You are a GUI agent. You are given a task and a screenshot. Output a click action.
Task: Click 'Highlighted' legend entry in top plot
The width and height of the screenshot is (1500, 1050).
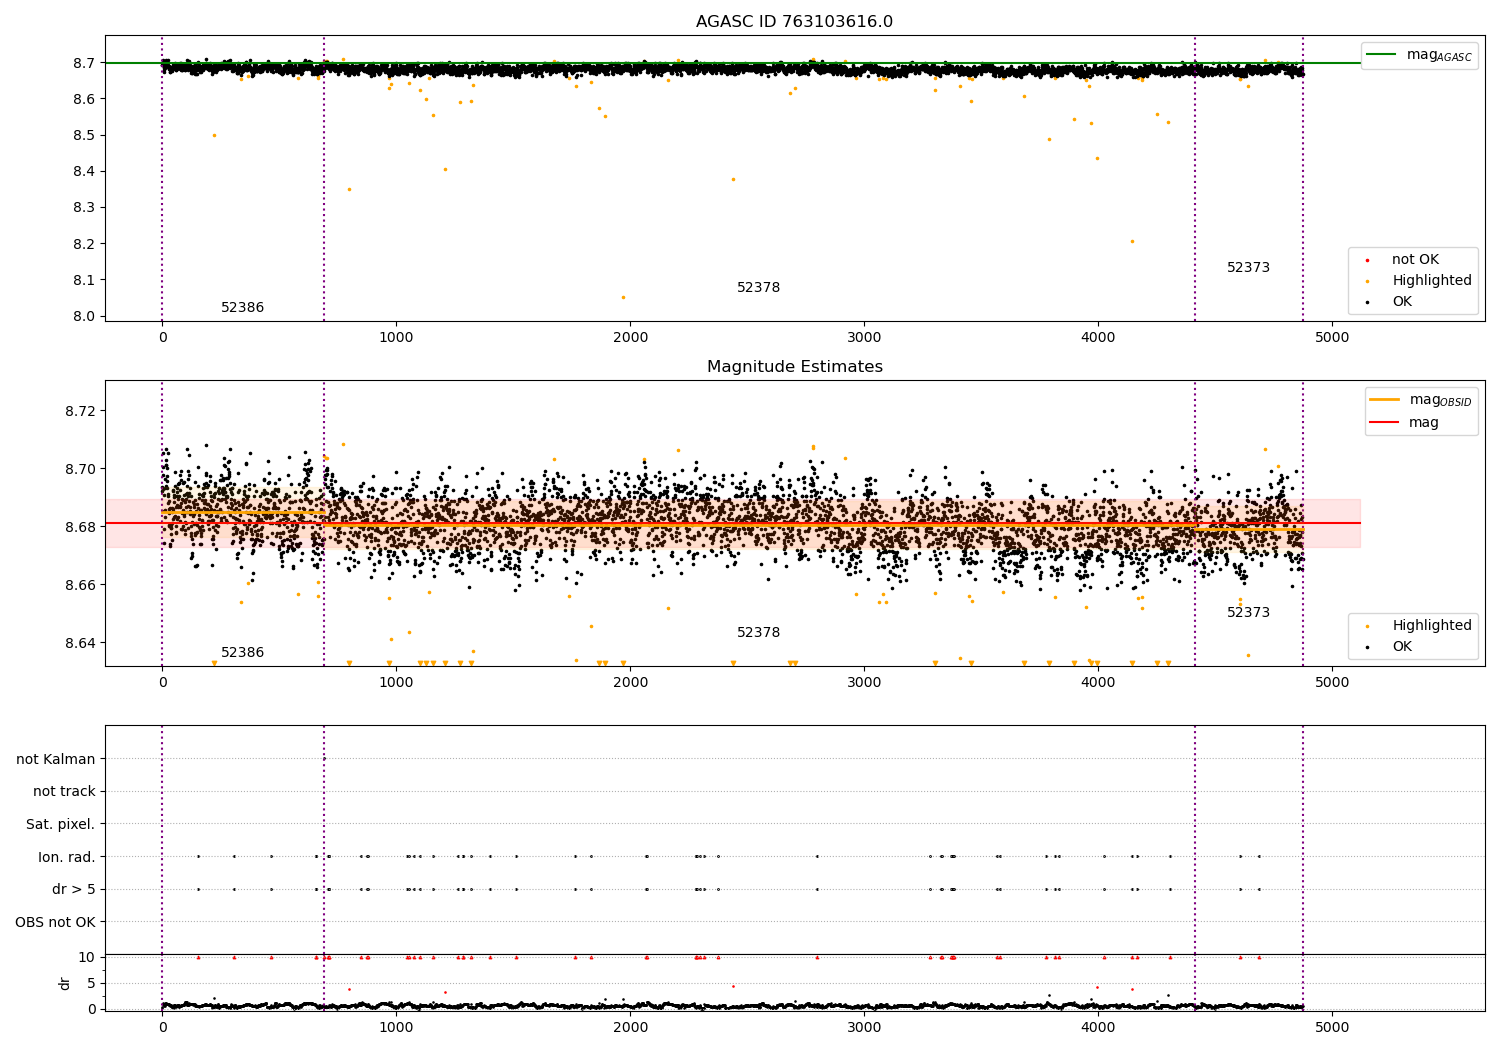(1431, 281)
